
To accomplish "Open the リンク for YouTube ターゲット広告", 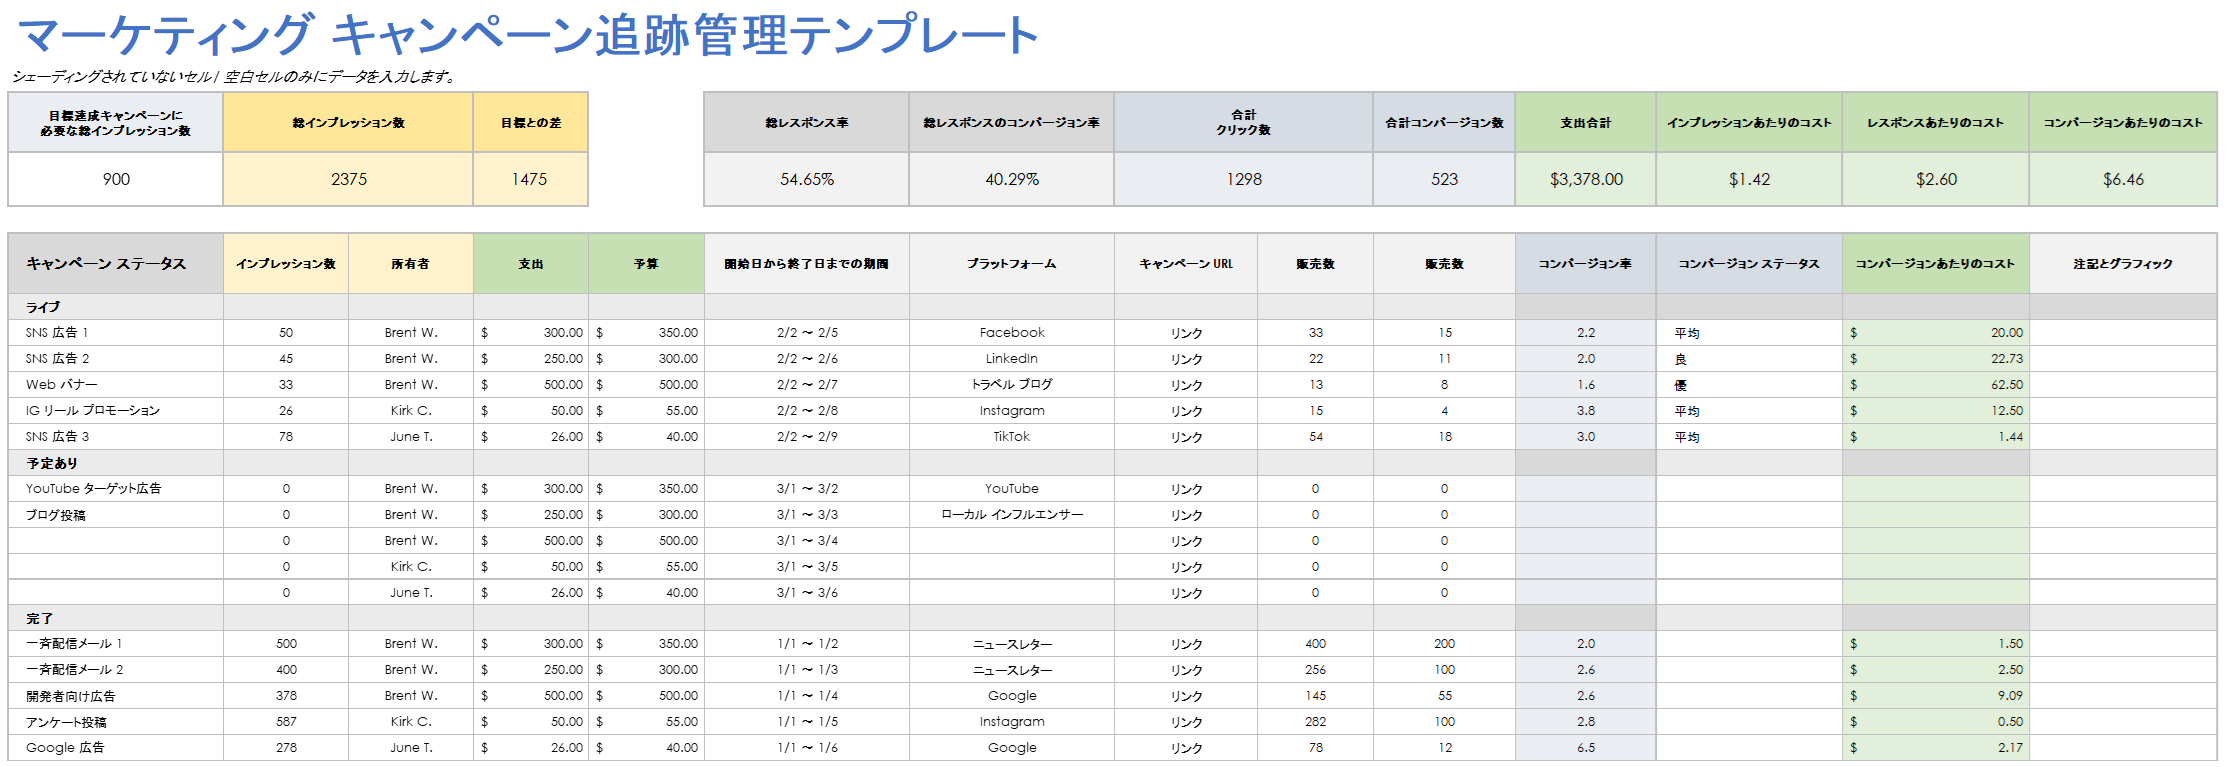I will coord(1186,489).
